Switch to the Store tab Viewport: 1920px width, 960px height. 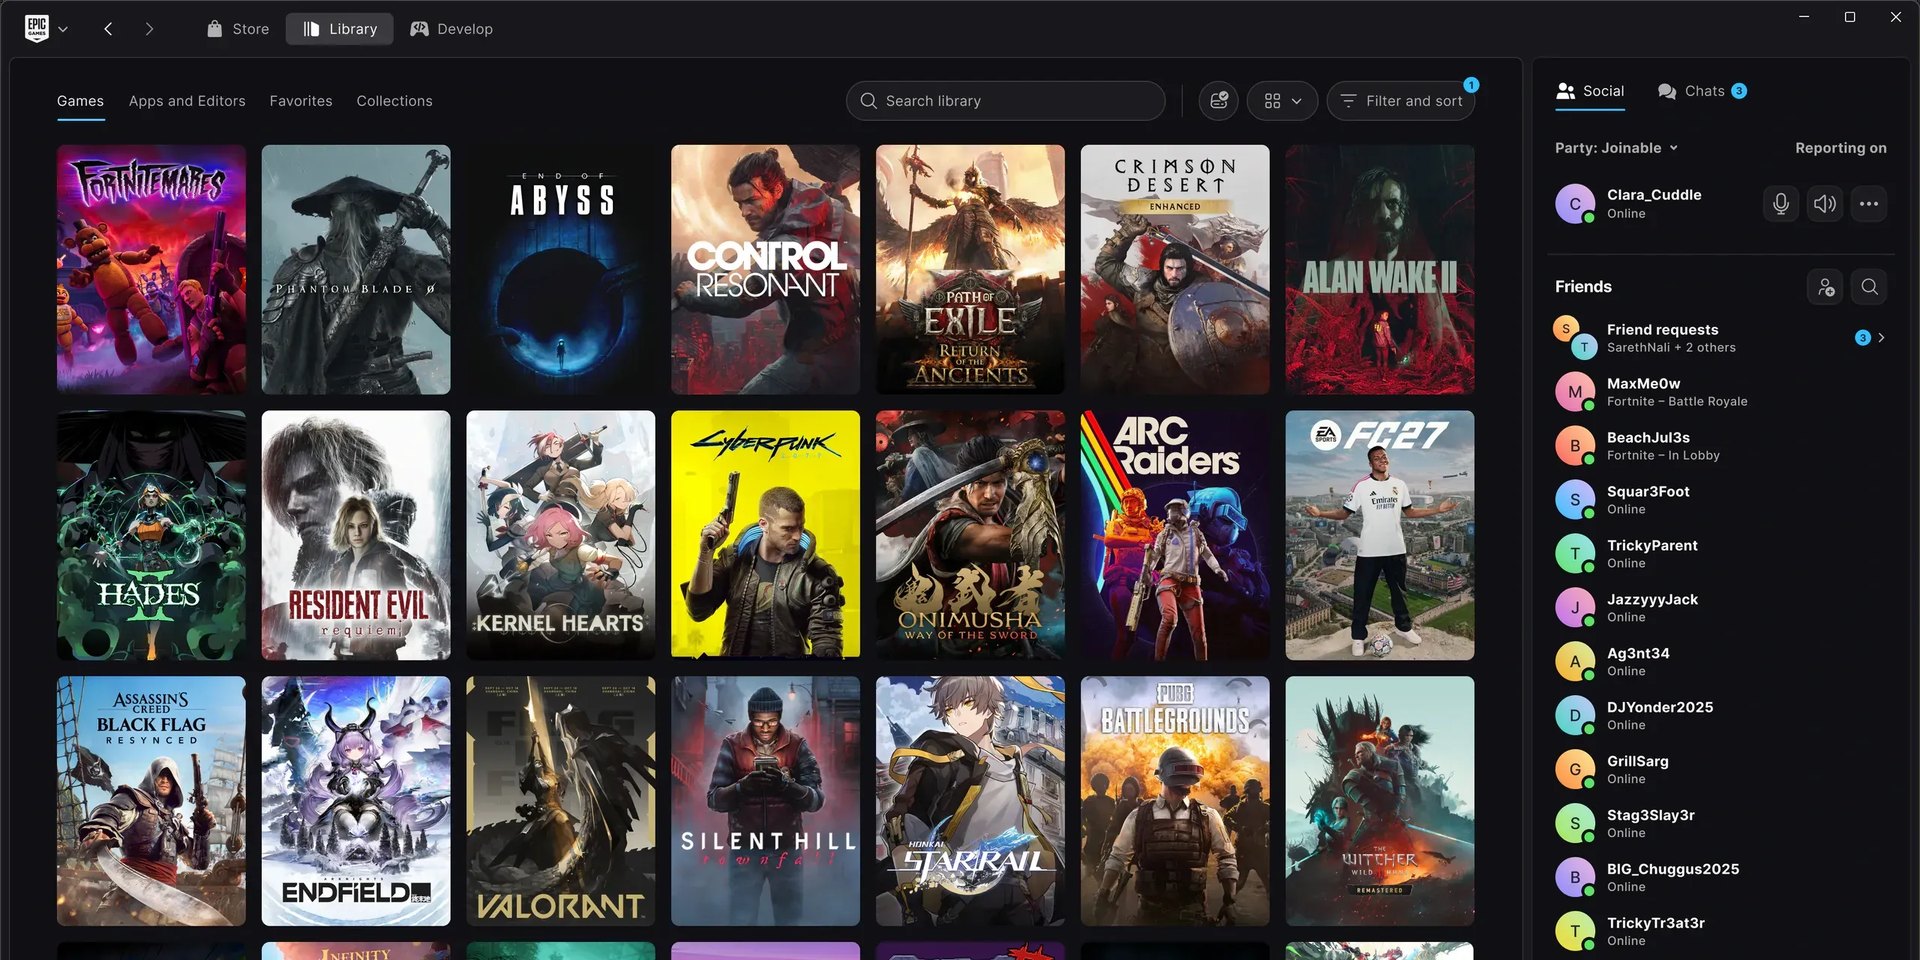pos(238,29)
